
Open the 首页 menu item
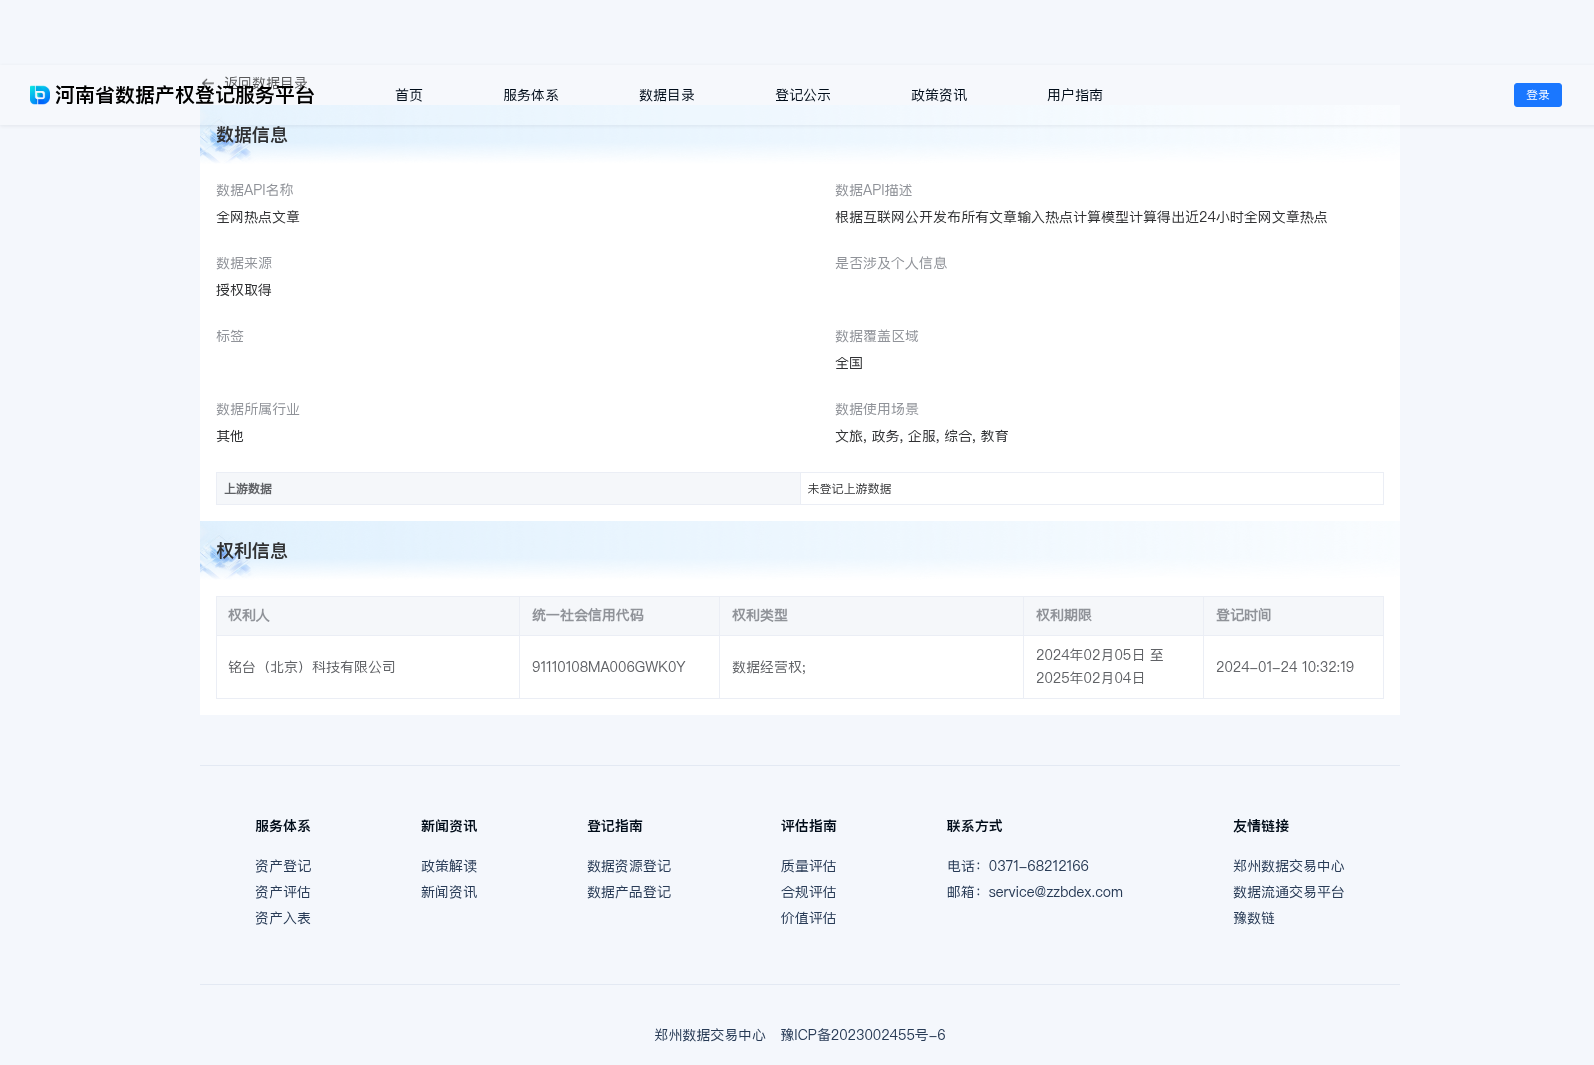coord(409,95)
